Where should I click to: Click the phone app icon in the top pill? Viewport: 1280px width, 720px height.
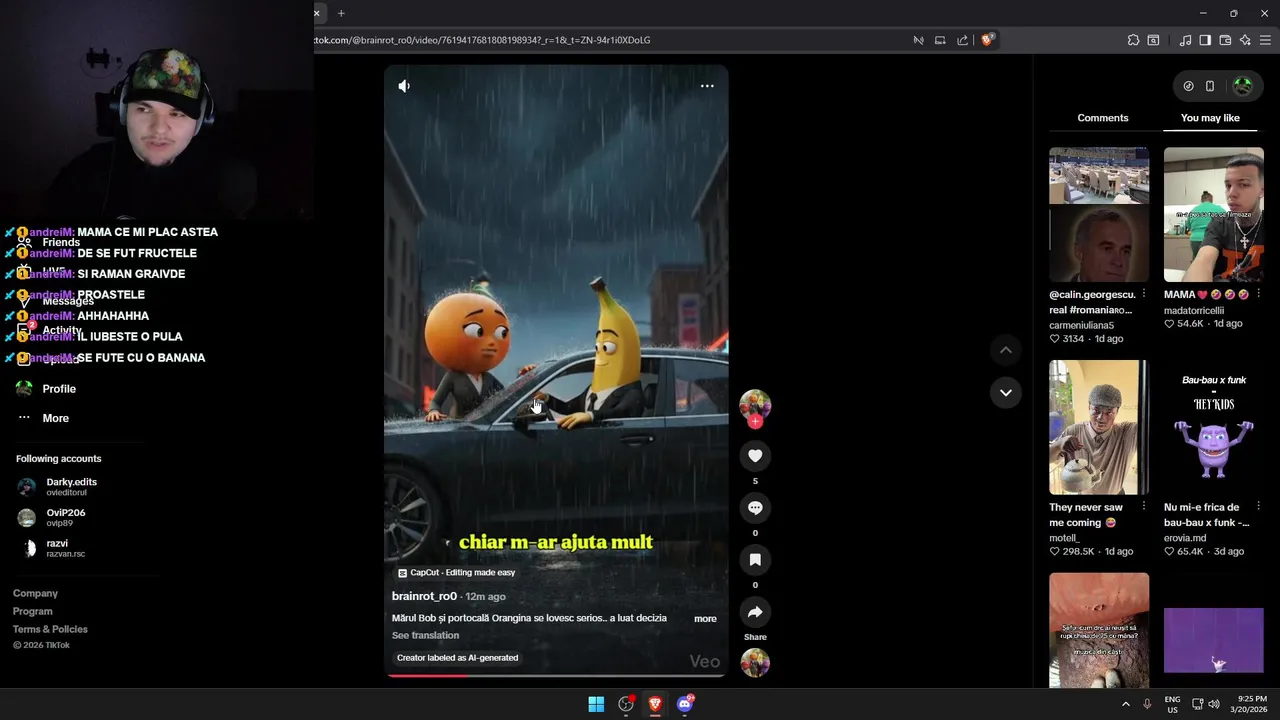pyautogui.click(x=1210, y=86)
